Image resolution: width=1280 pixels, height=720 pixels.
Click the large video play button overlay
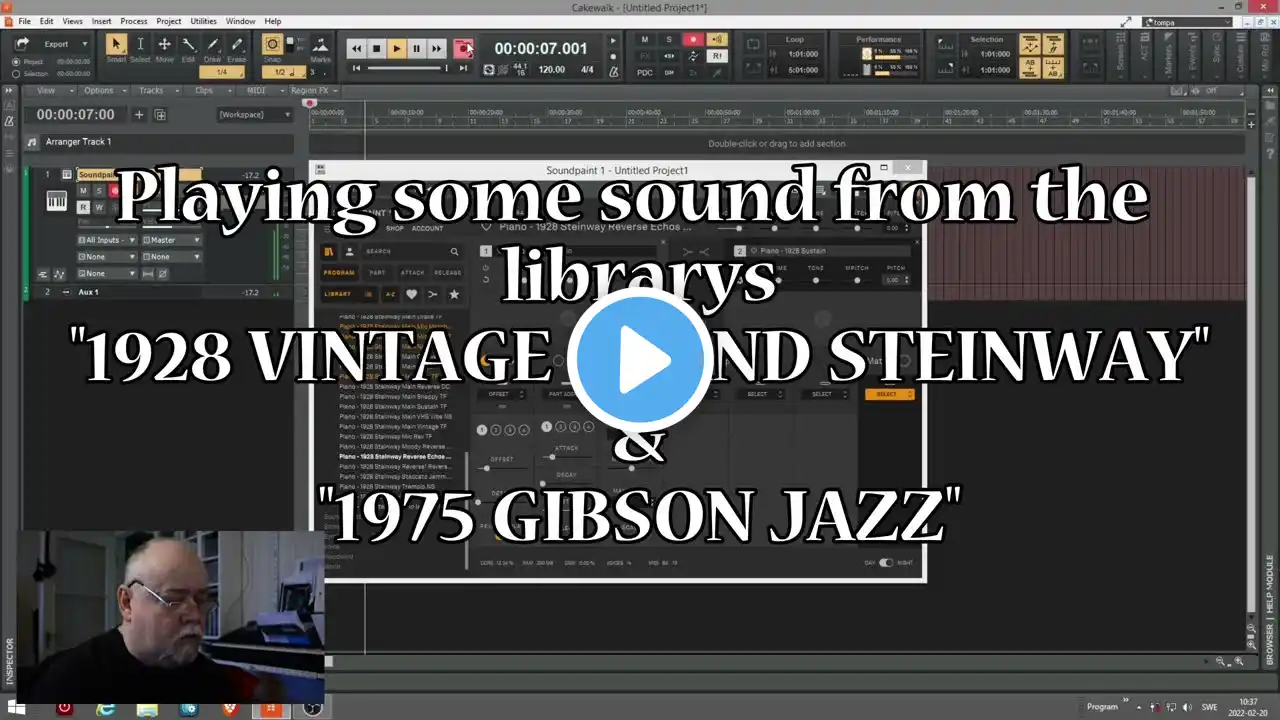[640, 360]
